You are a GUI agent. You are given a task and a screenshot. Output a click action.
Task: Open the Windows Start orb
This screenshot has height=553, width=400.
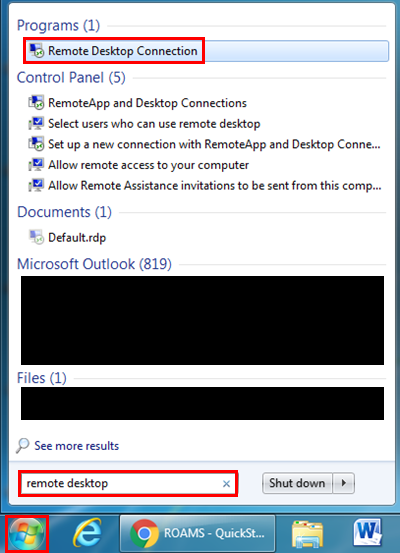coord(27,533)
